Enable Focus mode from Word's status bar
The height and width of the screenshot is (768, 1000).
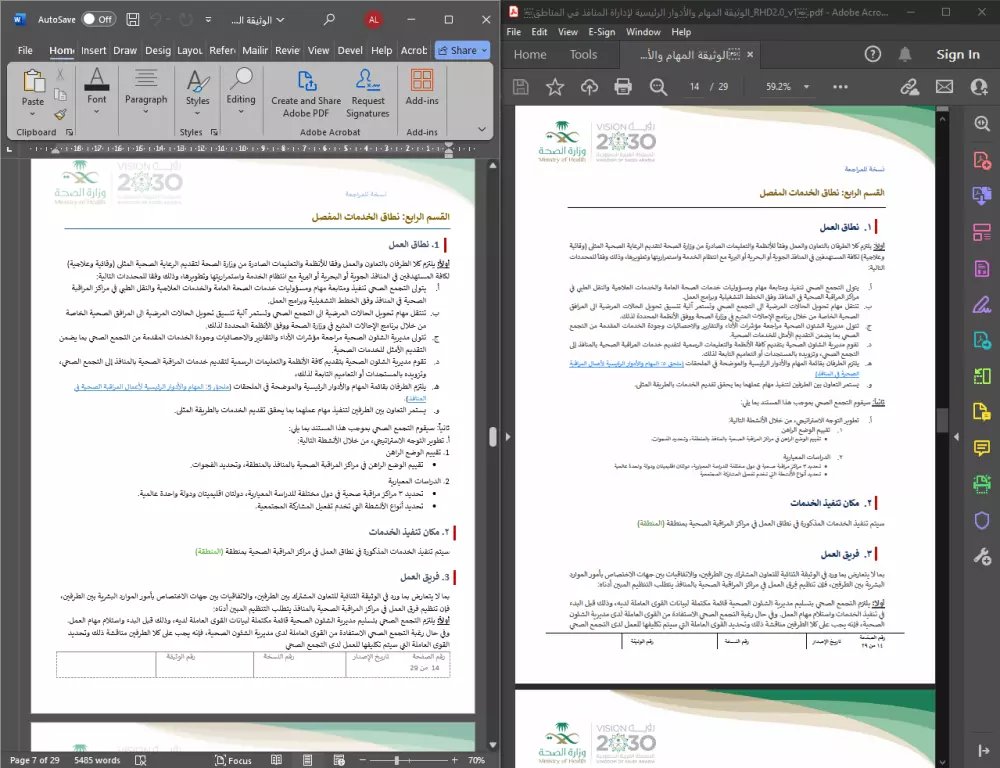point(234,760)
